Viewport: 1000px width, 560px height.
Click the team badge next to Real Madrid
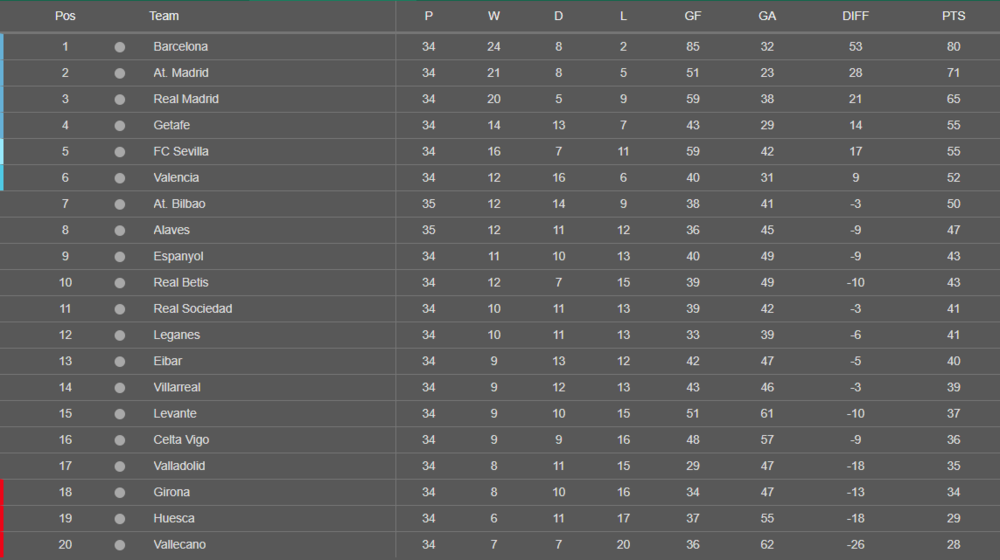(x=120, y=99)
